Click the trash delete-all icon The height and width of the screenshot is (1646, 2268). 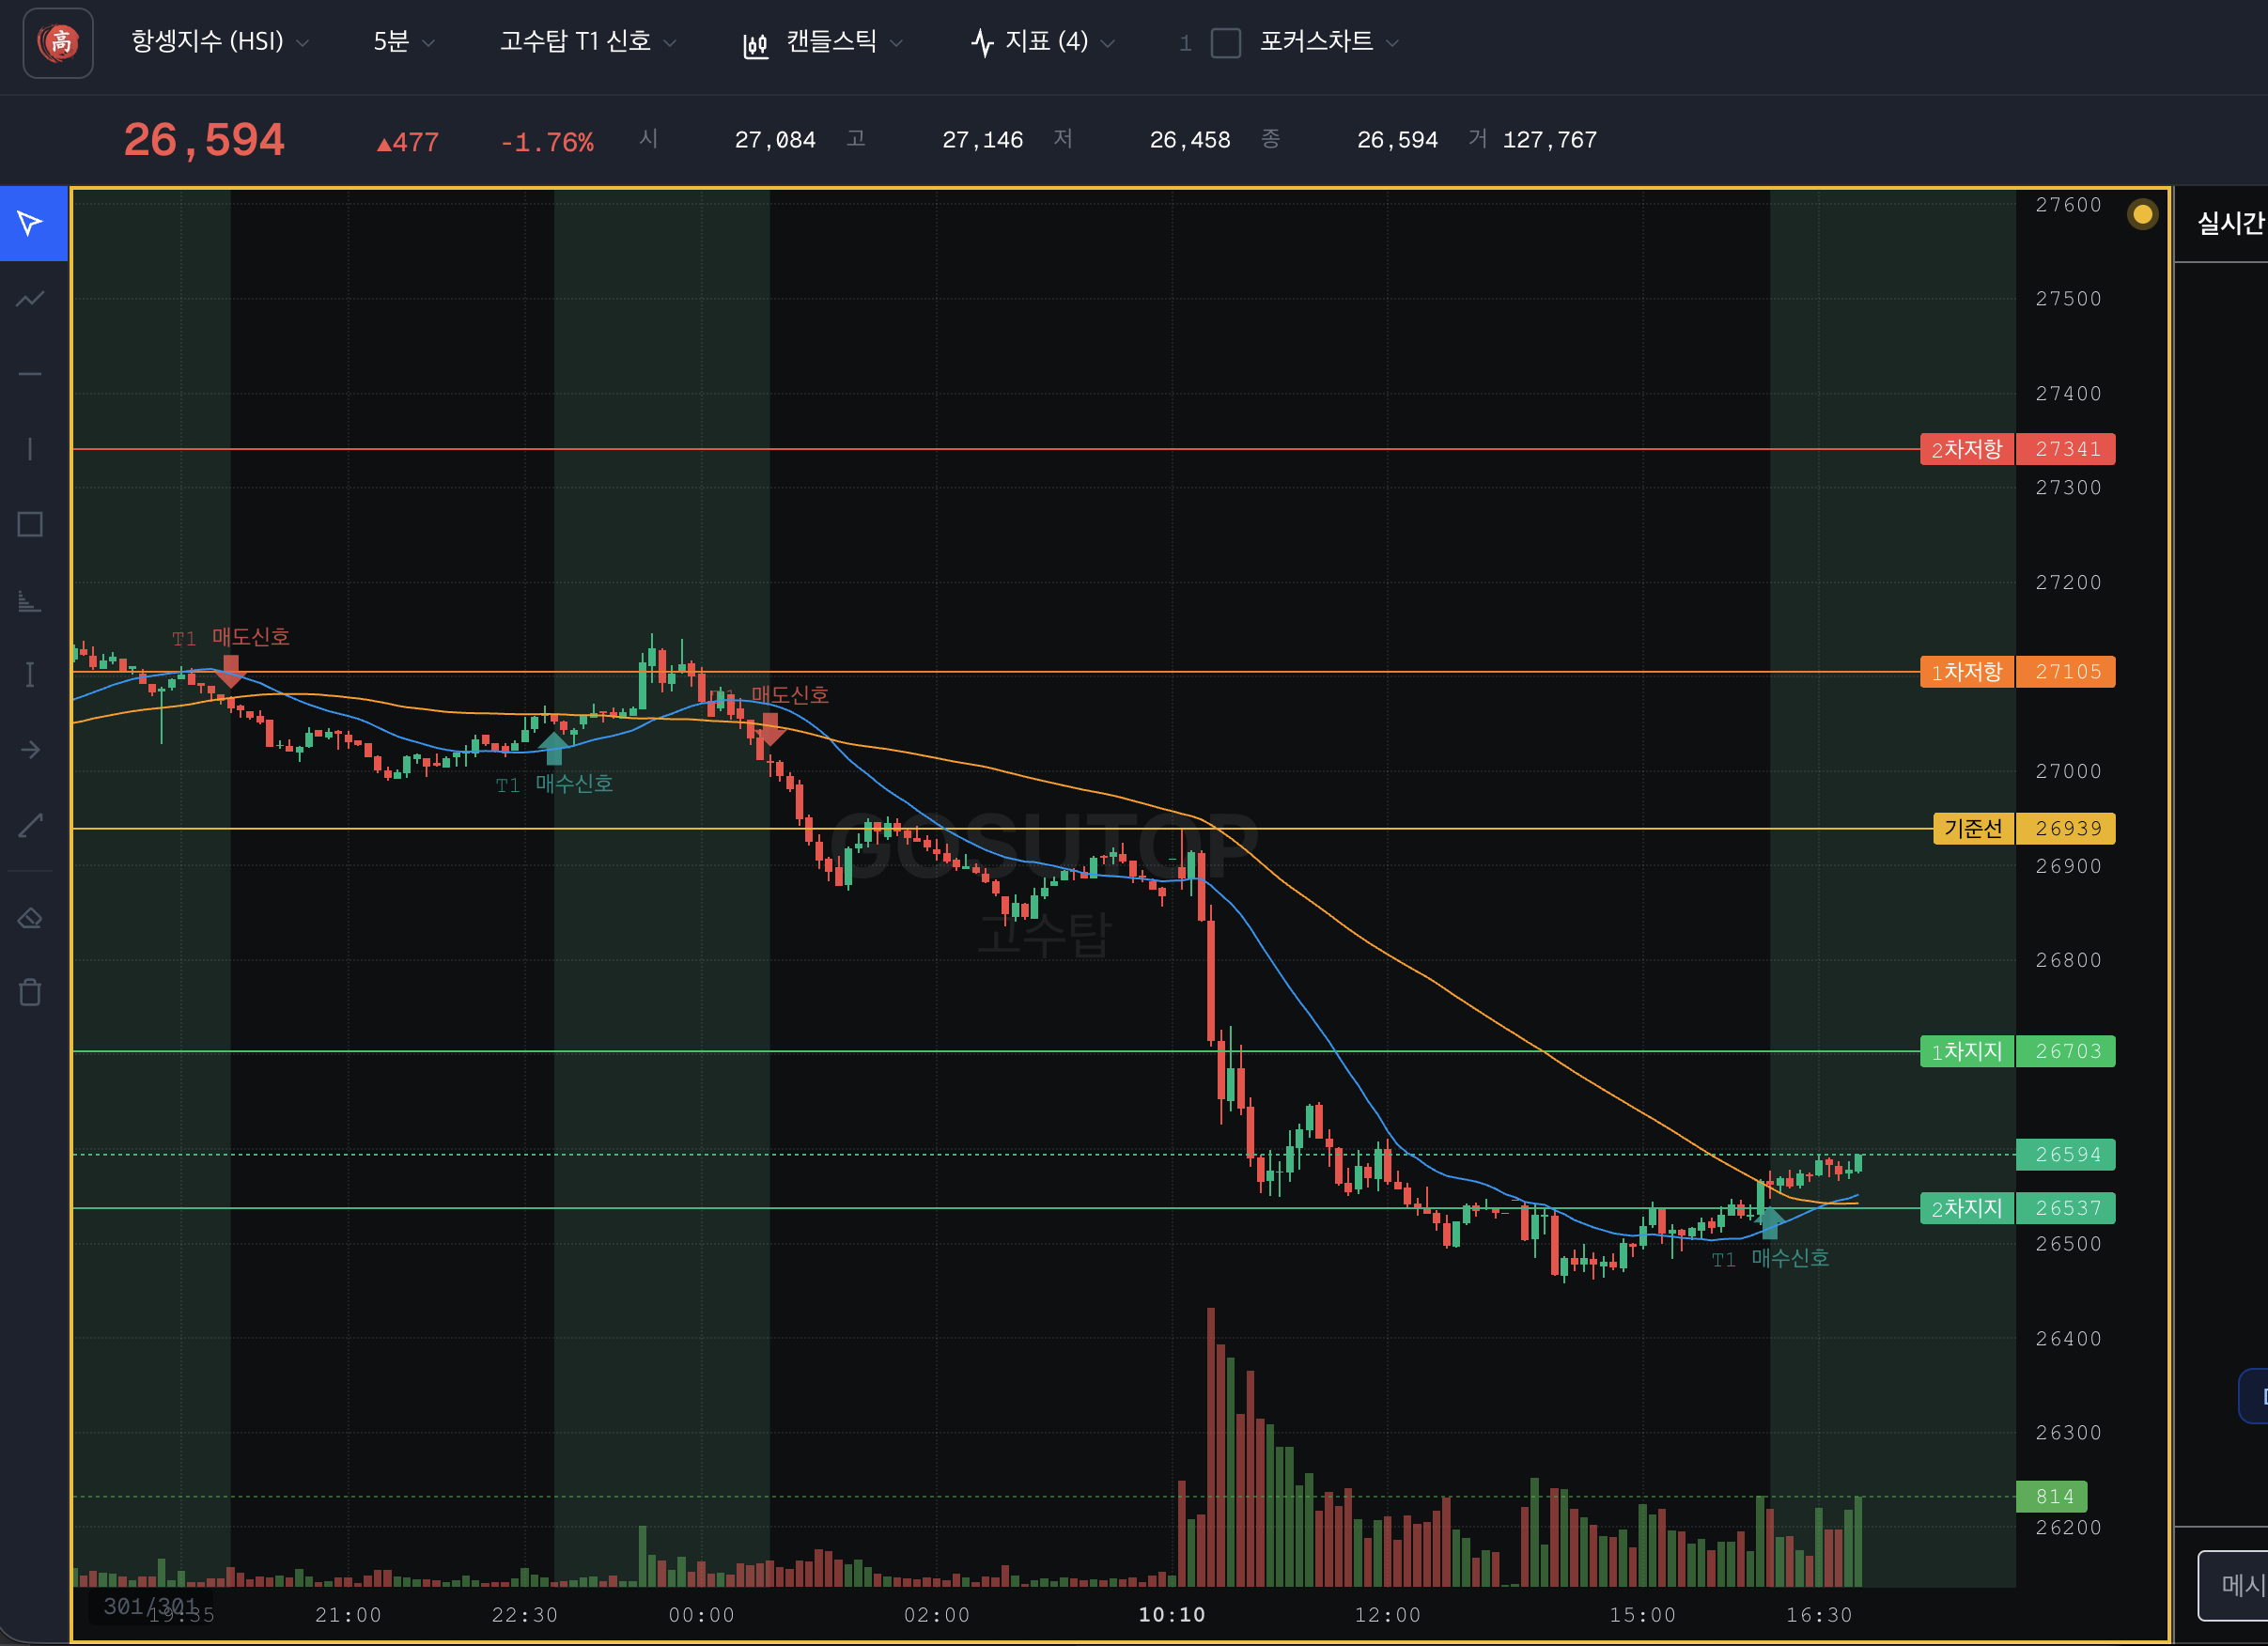[x=31, y=992]
